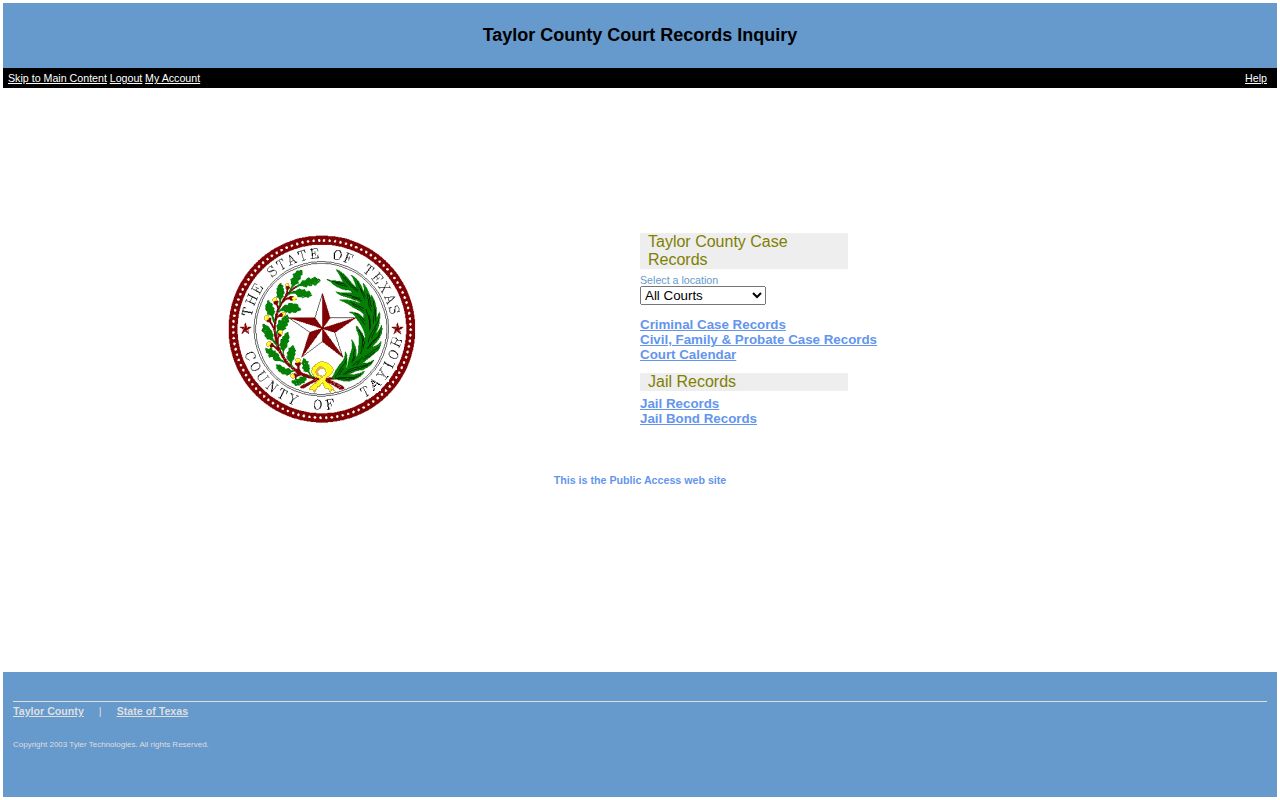Click the Taylor County seal image

tap(322, 329)
